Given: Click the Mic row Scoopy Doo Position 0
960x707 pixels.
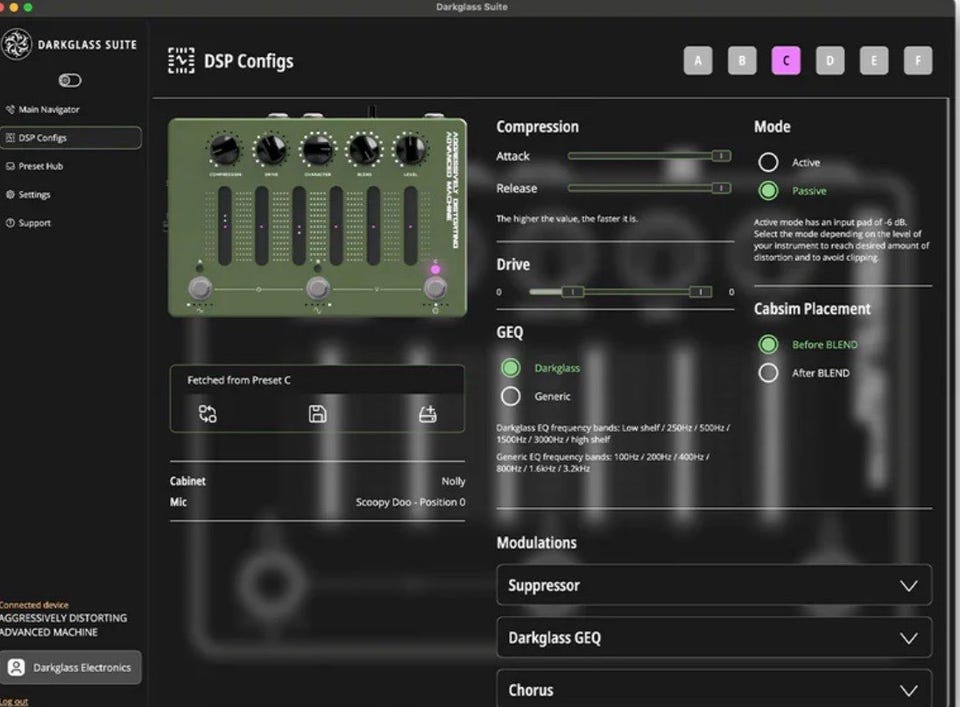Looking at the screenshot, I should 317,502.
